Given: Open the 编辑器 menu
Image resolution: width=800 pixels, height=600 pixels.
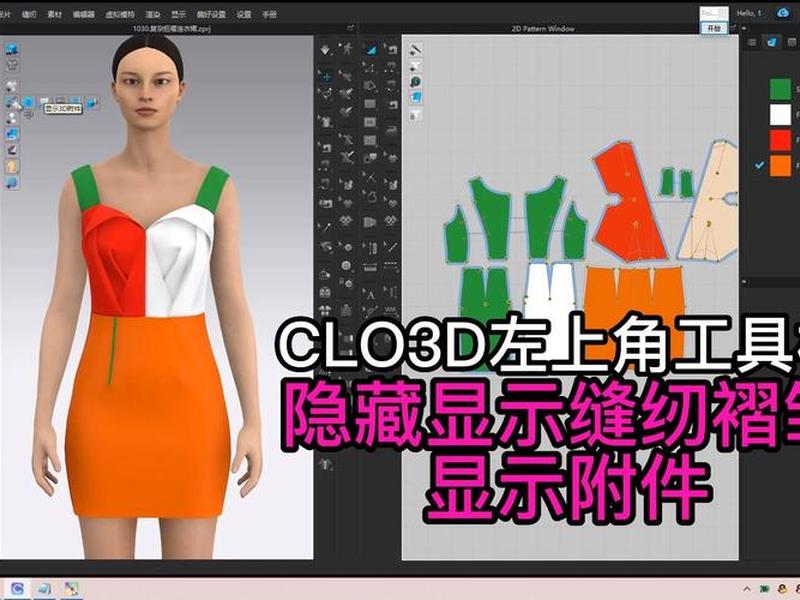Looking at the screenshot, I should click(x=83, y=14).
